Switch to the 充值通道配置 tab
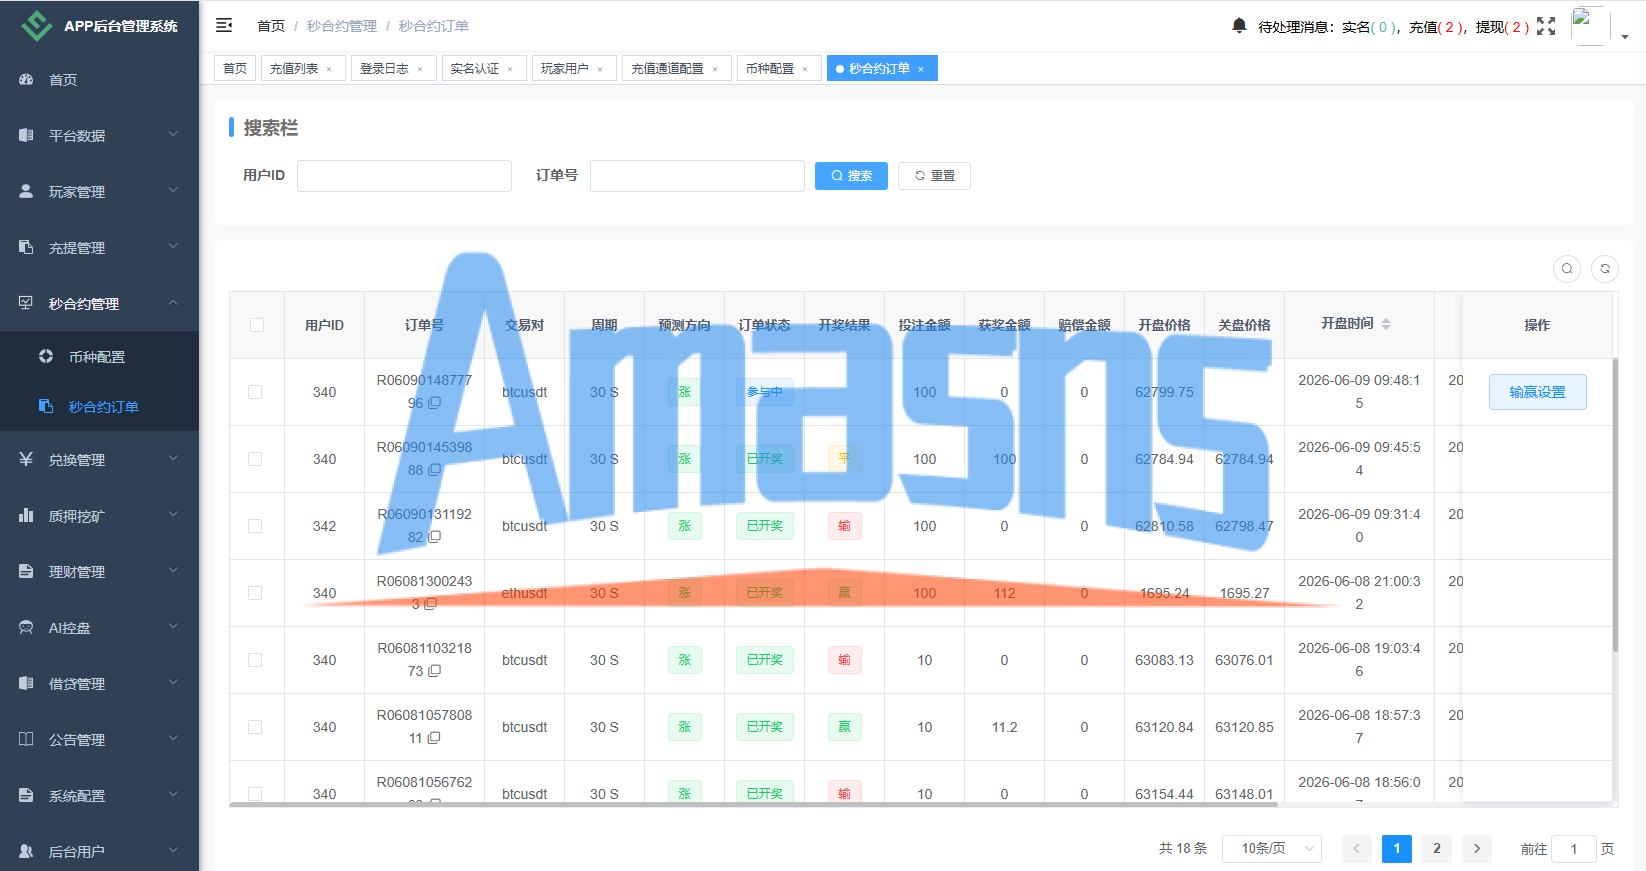 coord(677,68)
